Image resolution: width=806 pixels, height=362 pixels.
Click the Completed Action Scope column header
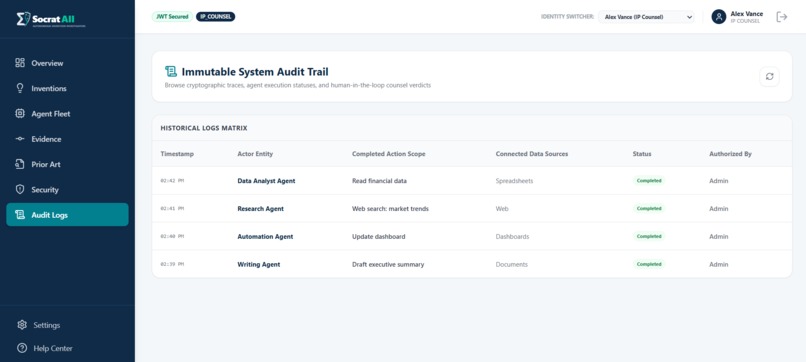click(x=389, y=154)
